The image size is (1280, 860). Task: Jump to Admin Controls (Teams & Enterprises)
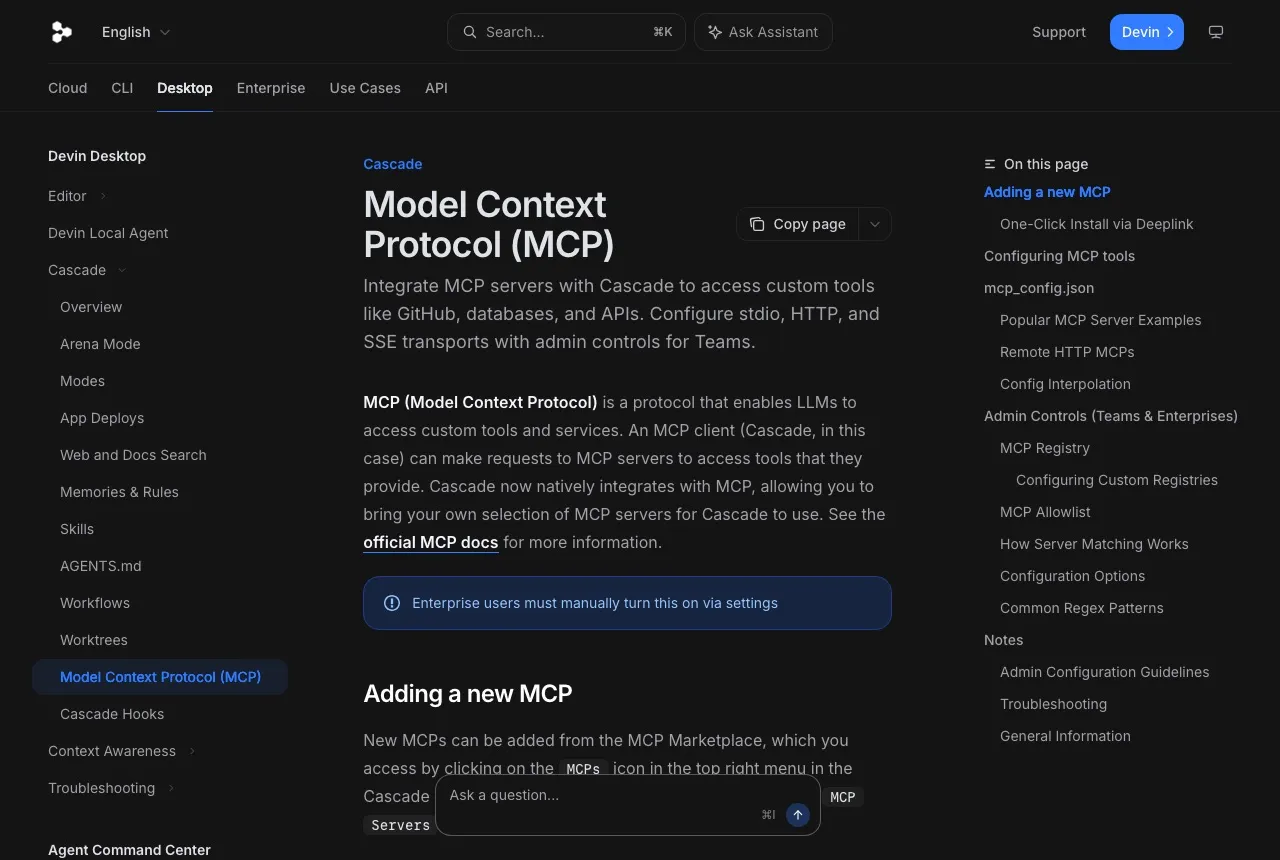pos(1111,416)
